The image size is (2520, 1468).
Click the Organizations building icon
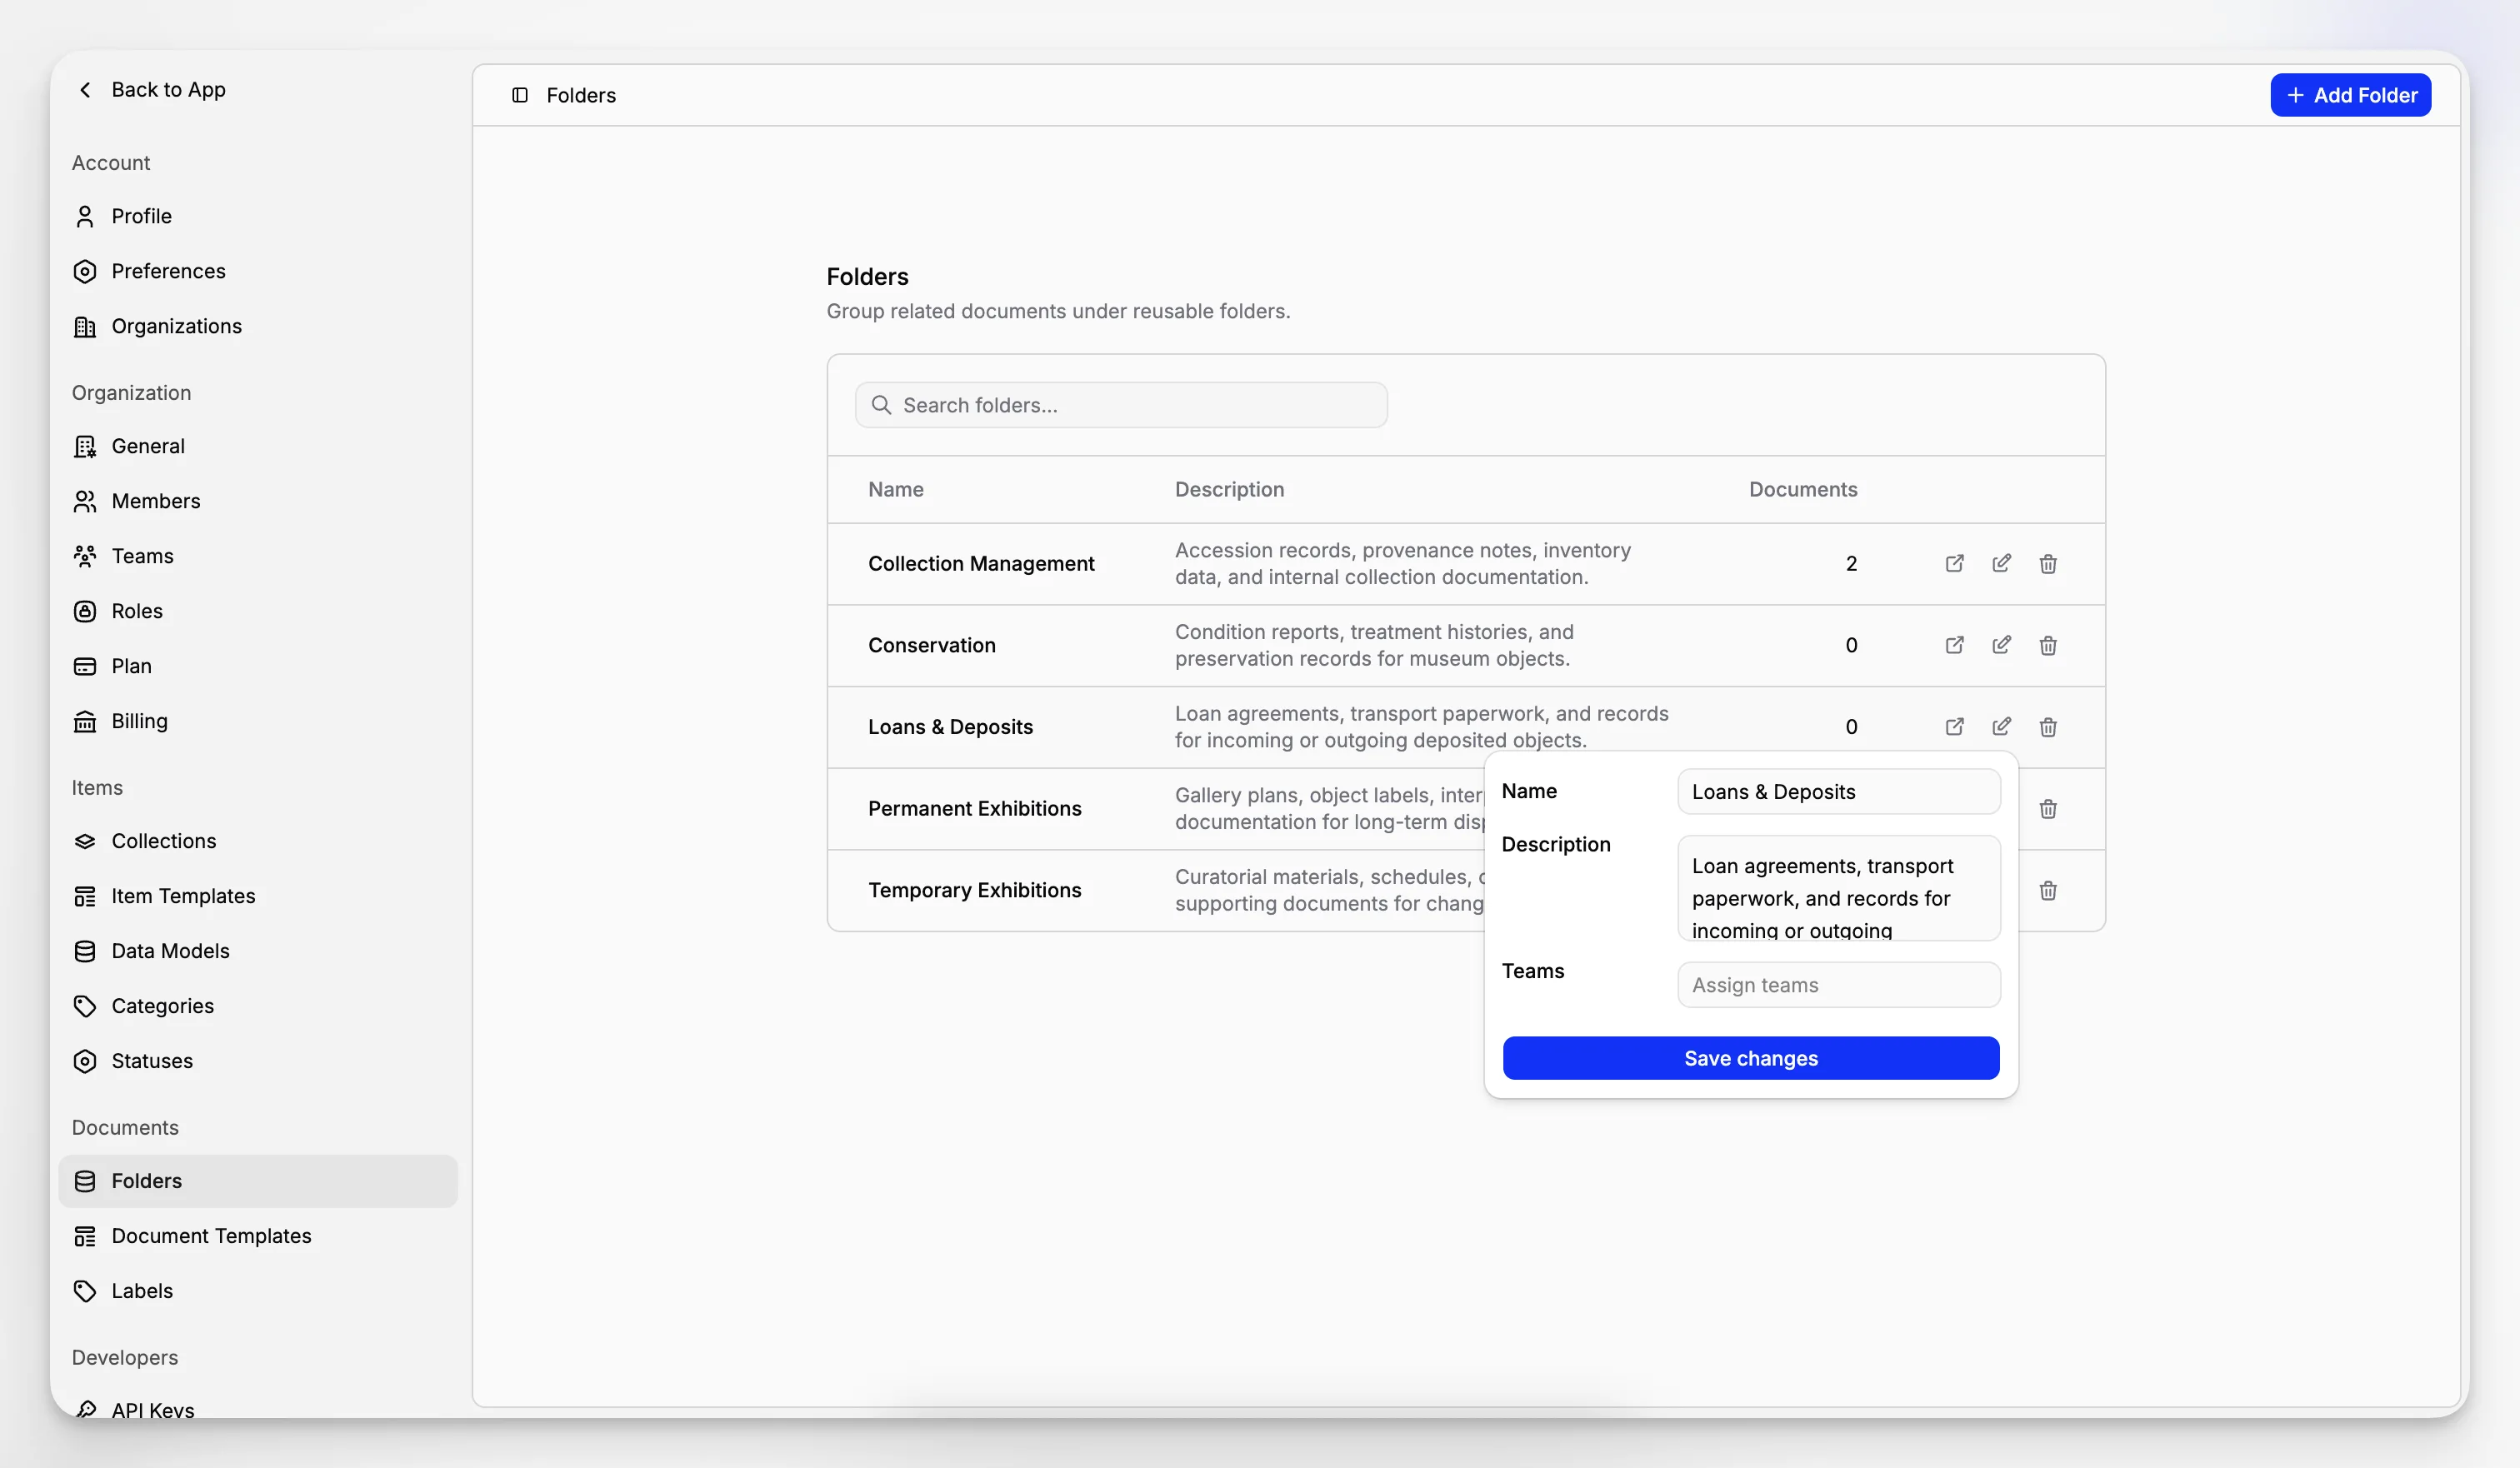click(x=85, y=326)
